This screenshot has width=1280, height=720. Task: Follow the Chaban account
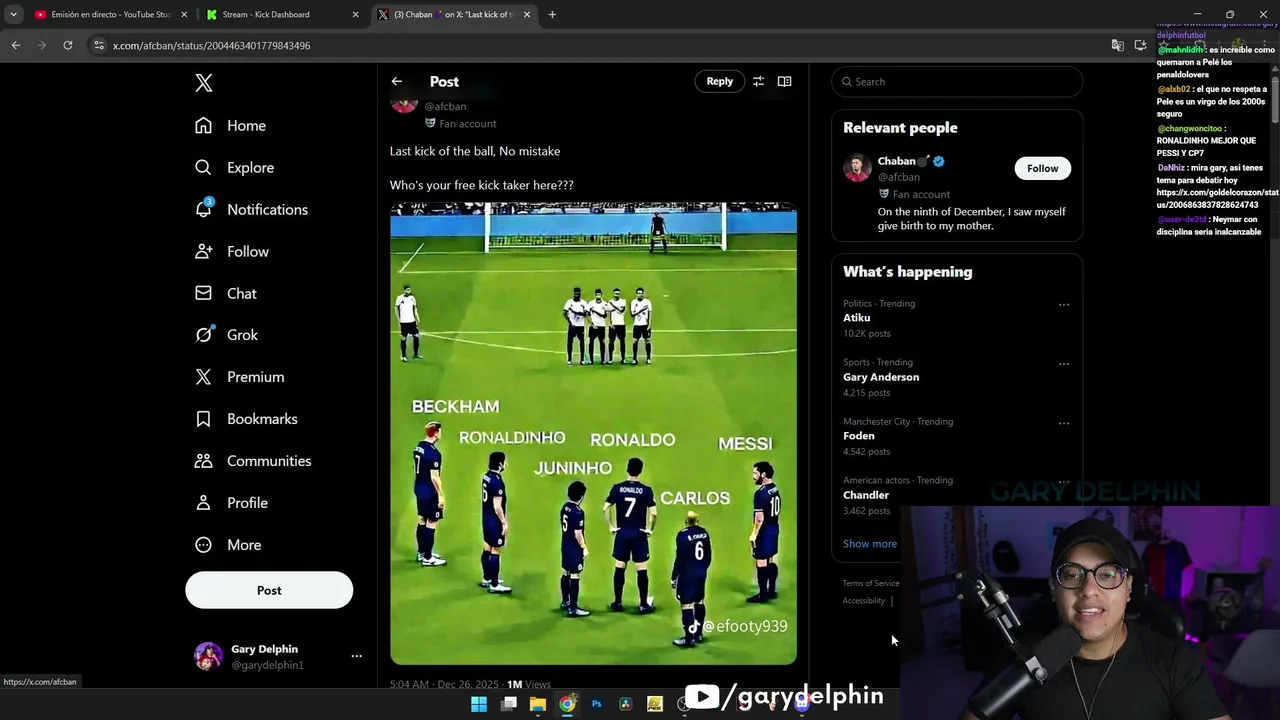1042,168
